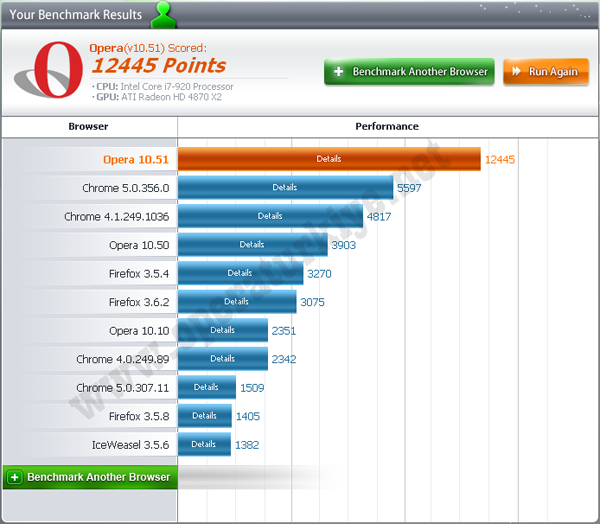Click the 2342 score value
The width and height of the screenshot is (600, 524).
284,359
